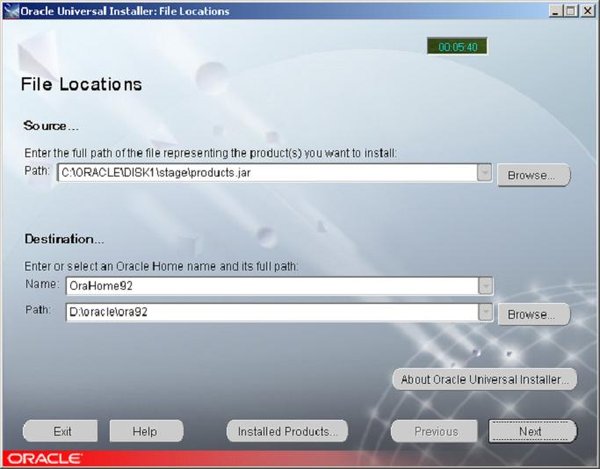Click the Oracle Universal Installer title bar icon
Image resolution: width=600 pixels, height=469 pixels.
(10, 11)
